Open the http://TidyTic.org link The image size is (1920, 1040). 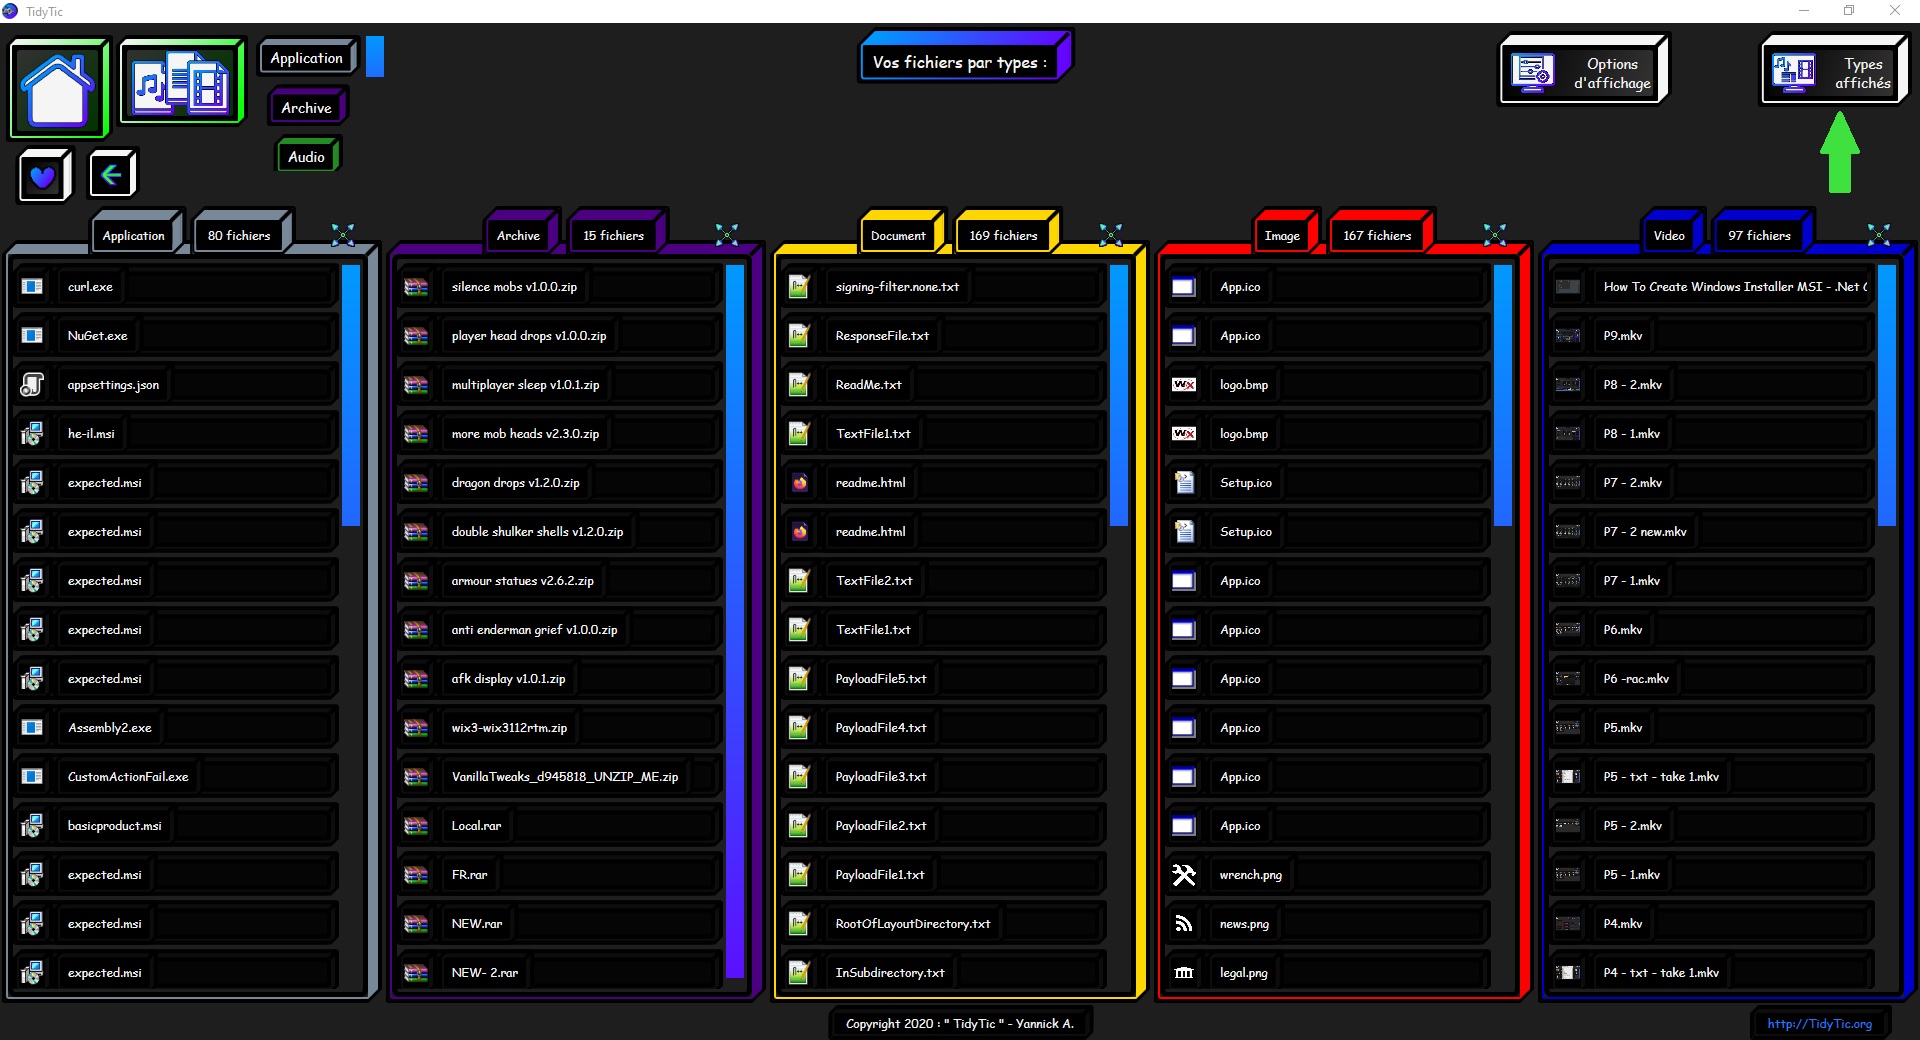click(1819, 1024)
